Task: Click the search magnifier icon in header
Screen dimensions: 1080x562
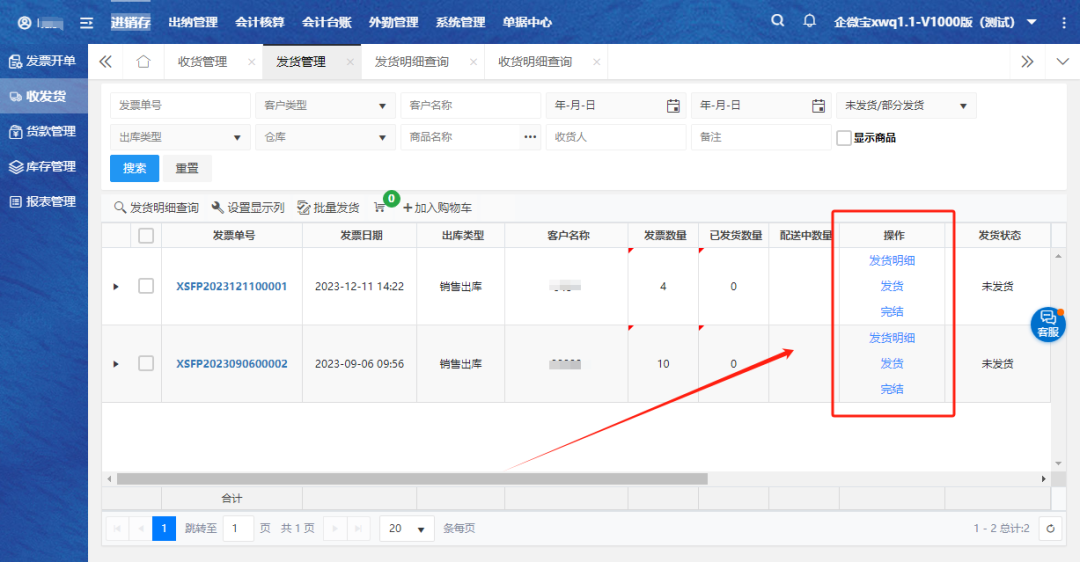Action: click(778, 21)
